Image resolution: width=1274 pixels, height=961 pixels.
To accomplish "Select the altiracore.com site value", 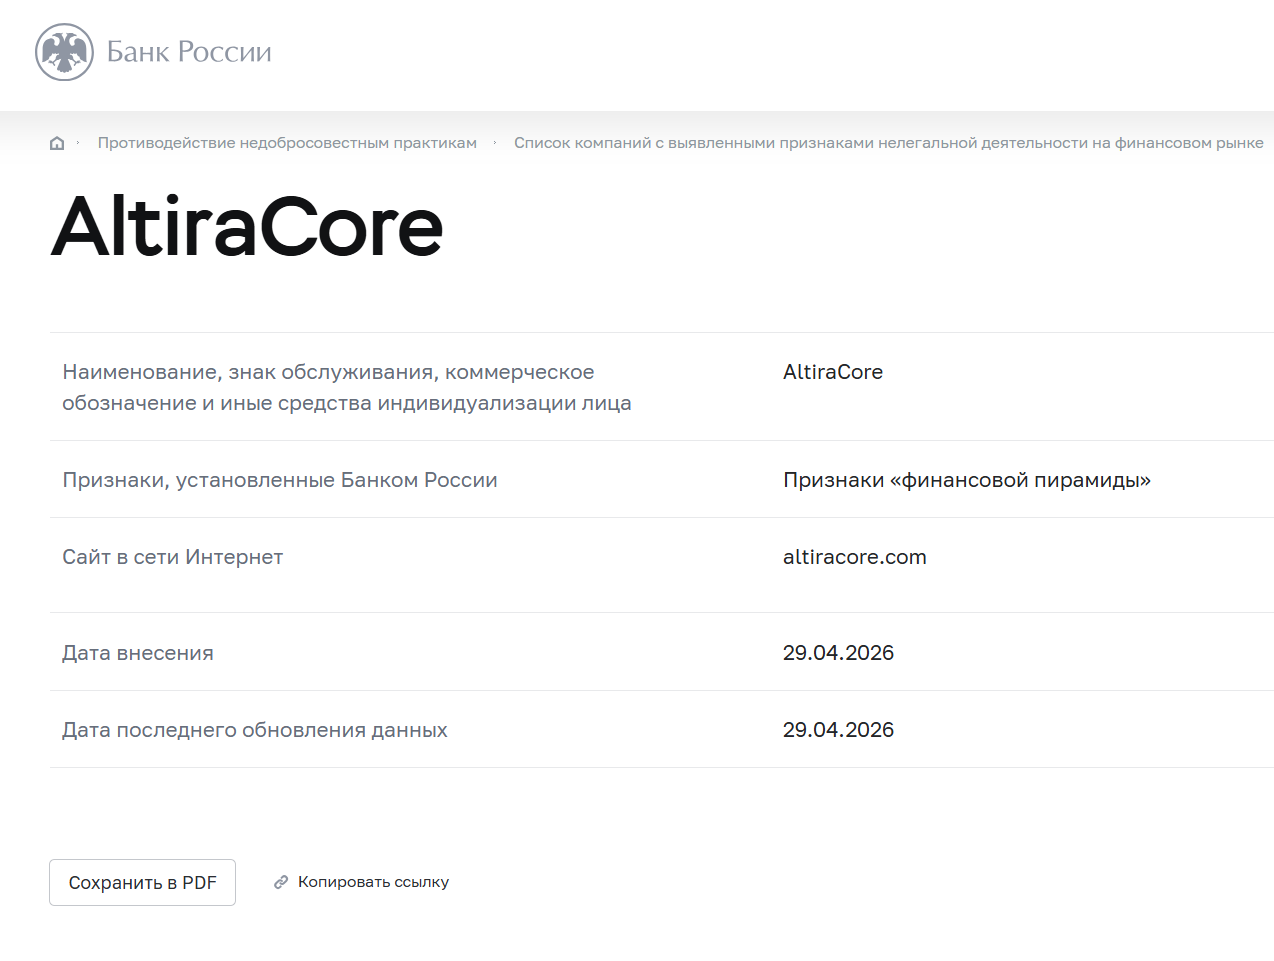I will (x=855, y=557).
